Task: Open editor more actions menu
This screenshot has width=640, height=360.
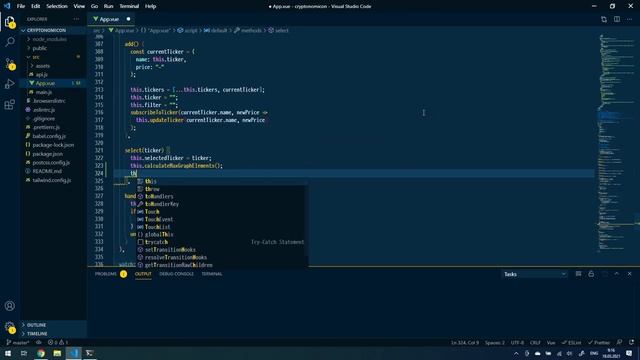Action: point(630,19)
